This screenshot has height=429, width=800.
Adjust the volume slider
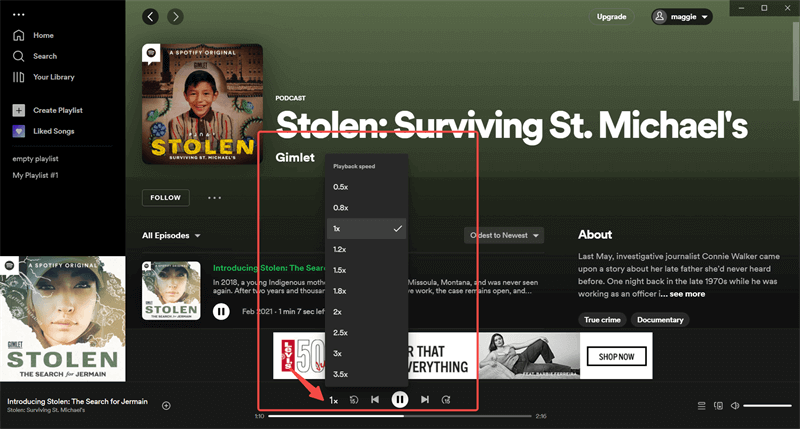(766, 405)
